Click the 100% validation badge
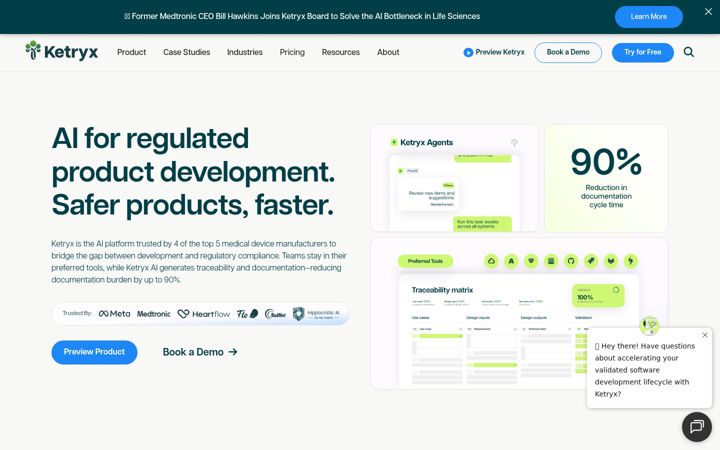The image size is (720, 450). 598,296
